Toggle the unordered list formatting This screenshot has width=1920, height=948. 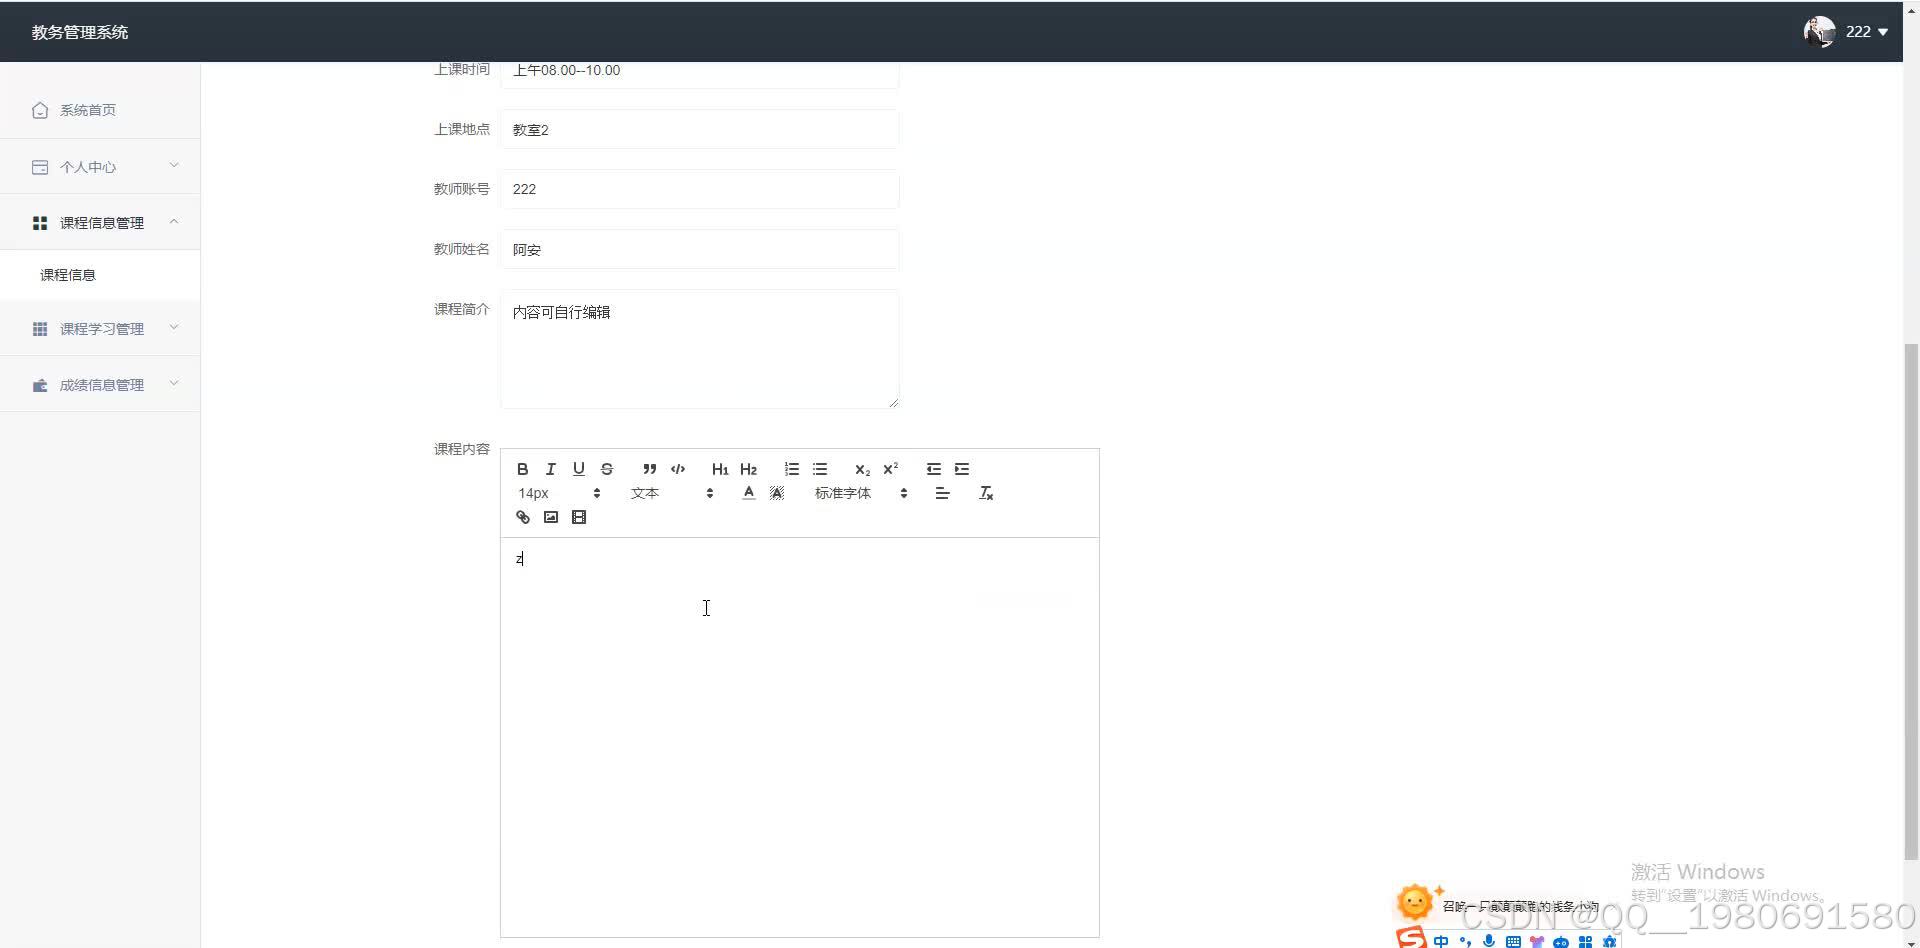(820, 468)
